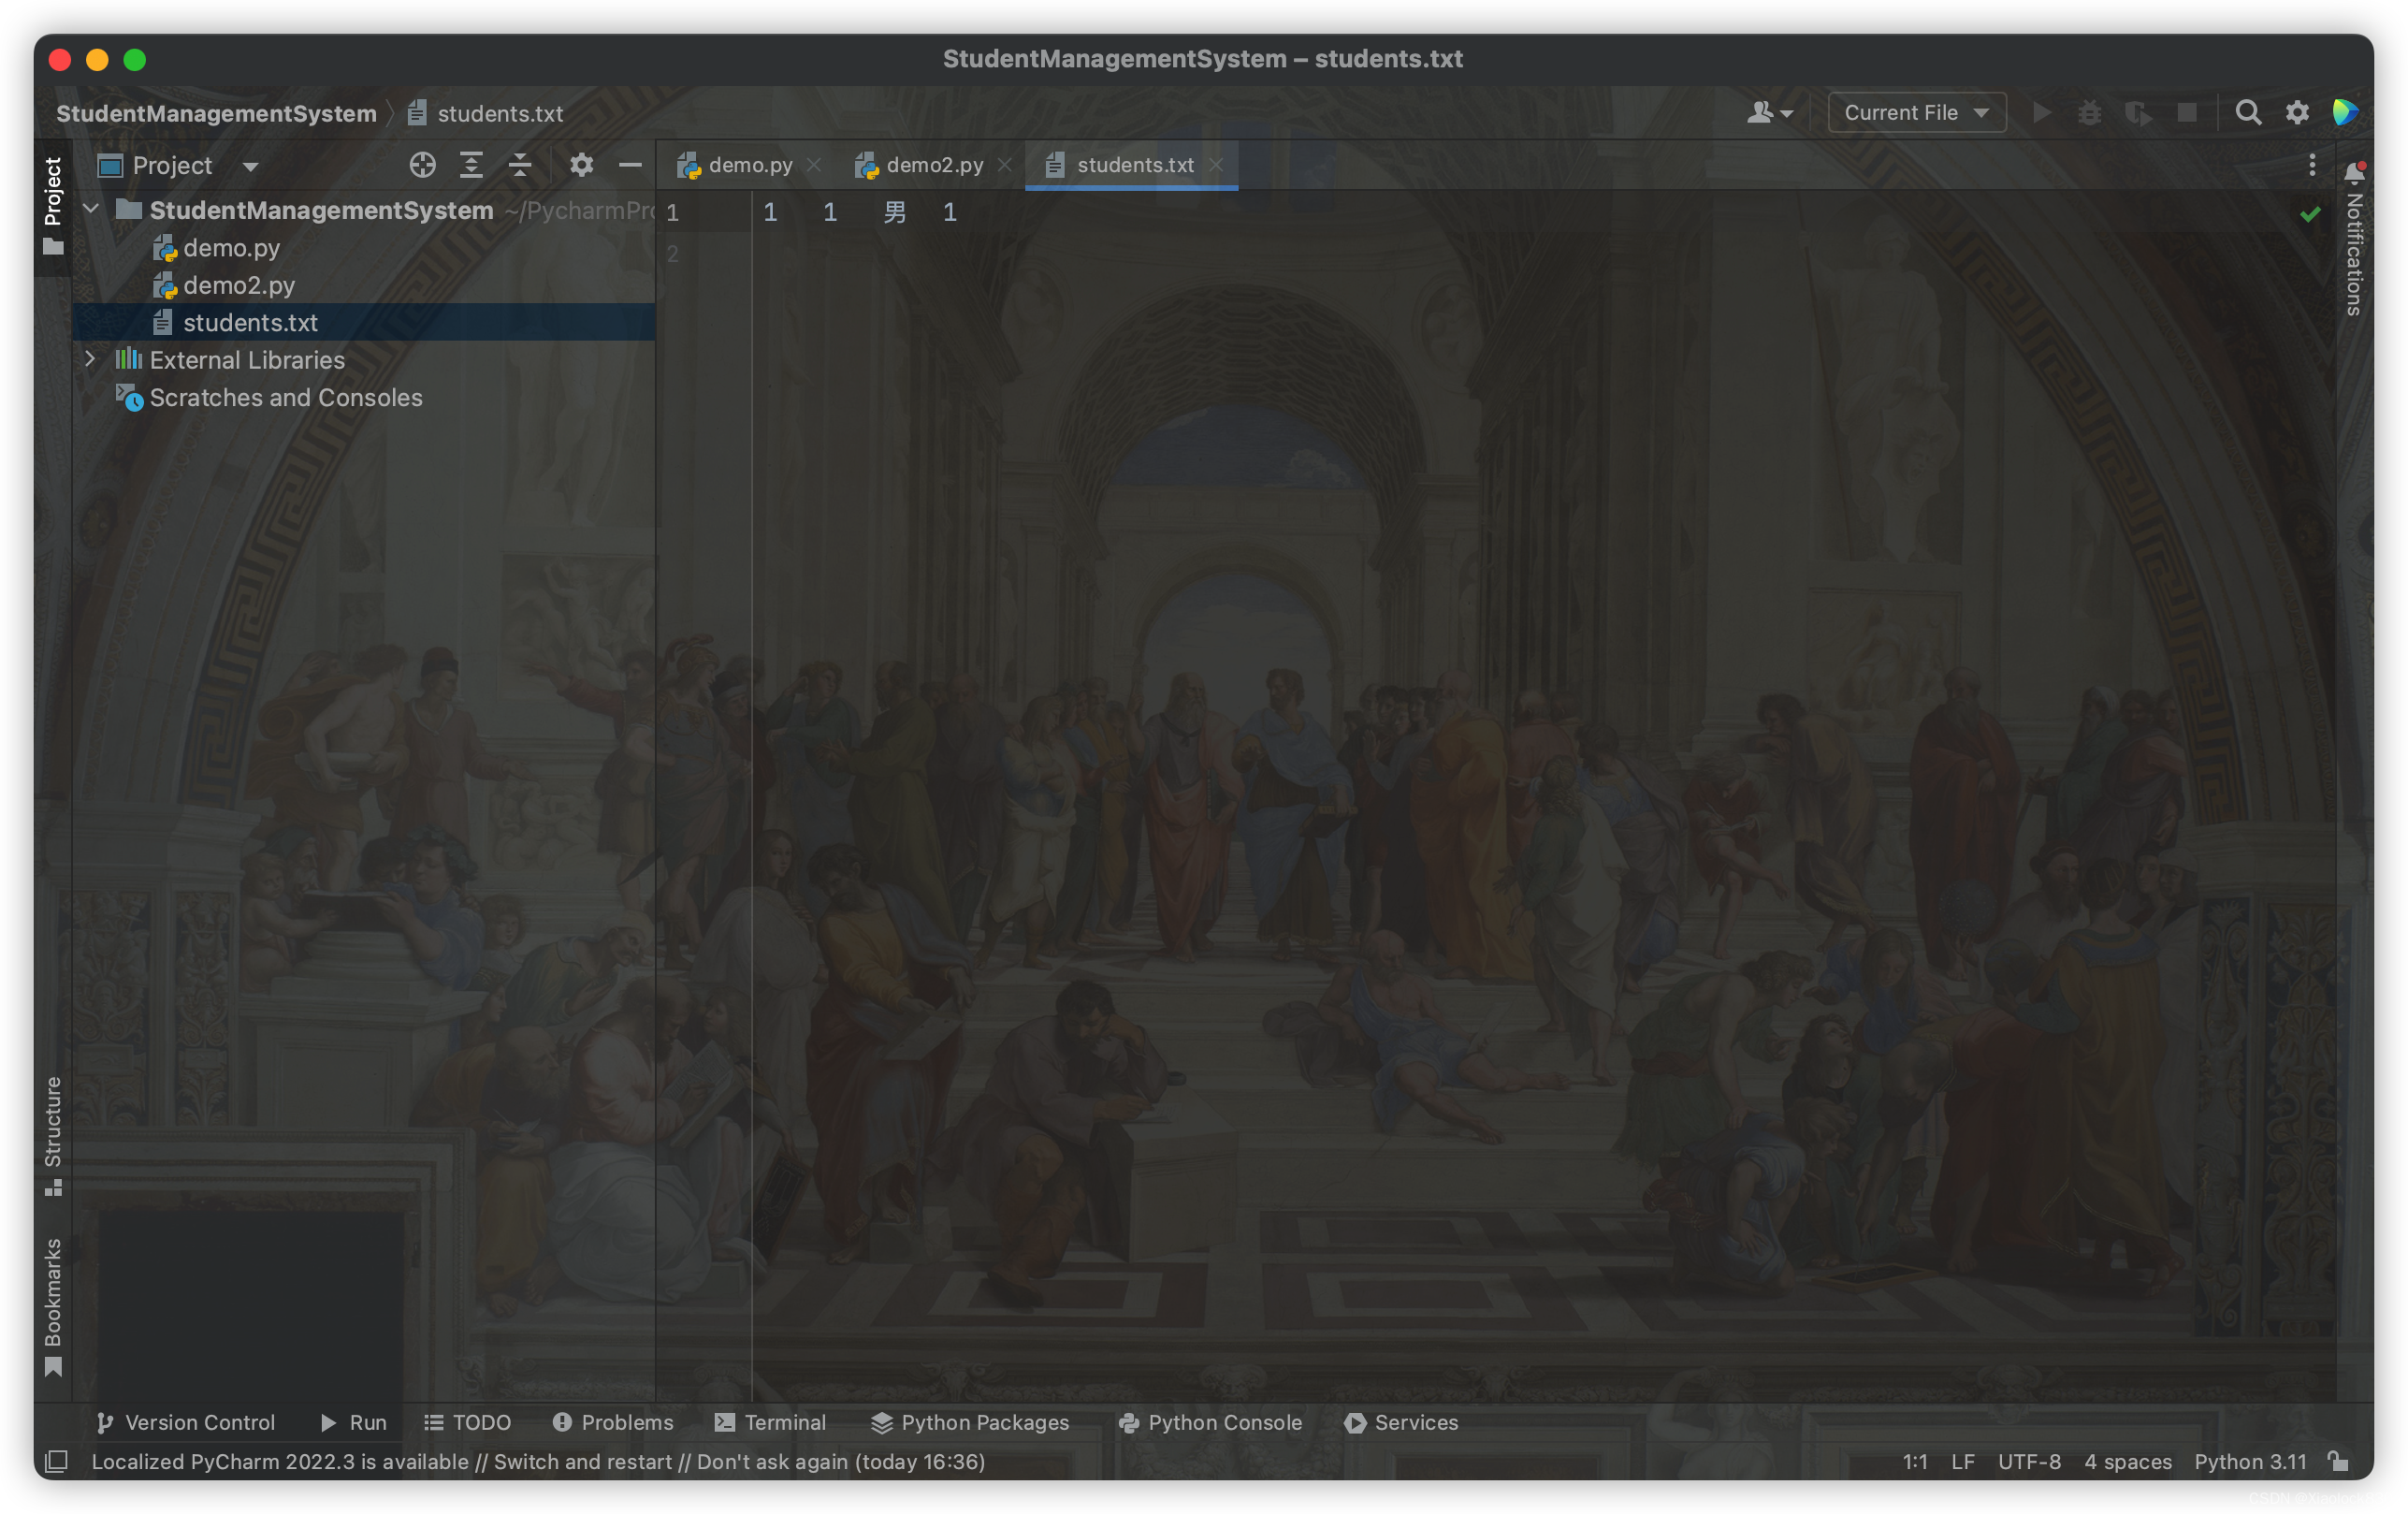
Task: Expand External Libraries node
Action: pos(91,359)
